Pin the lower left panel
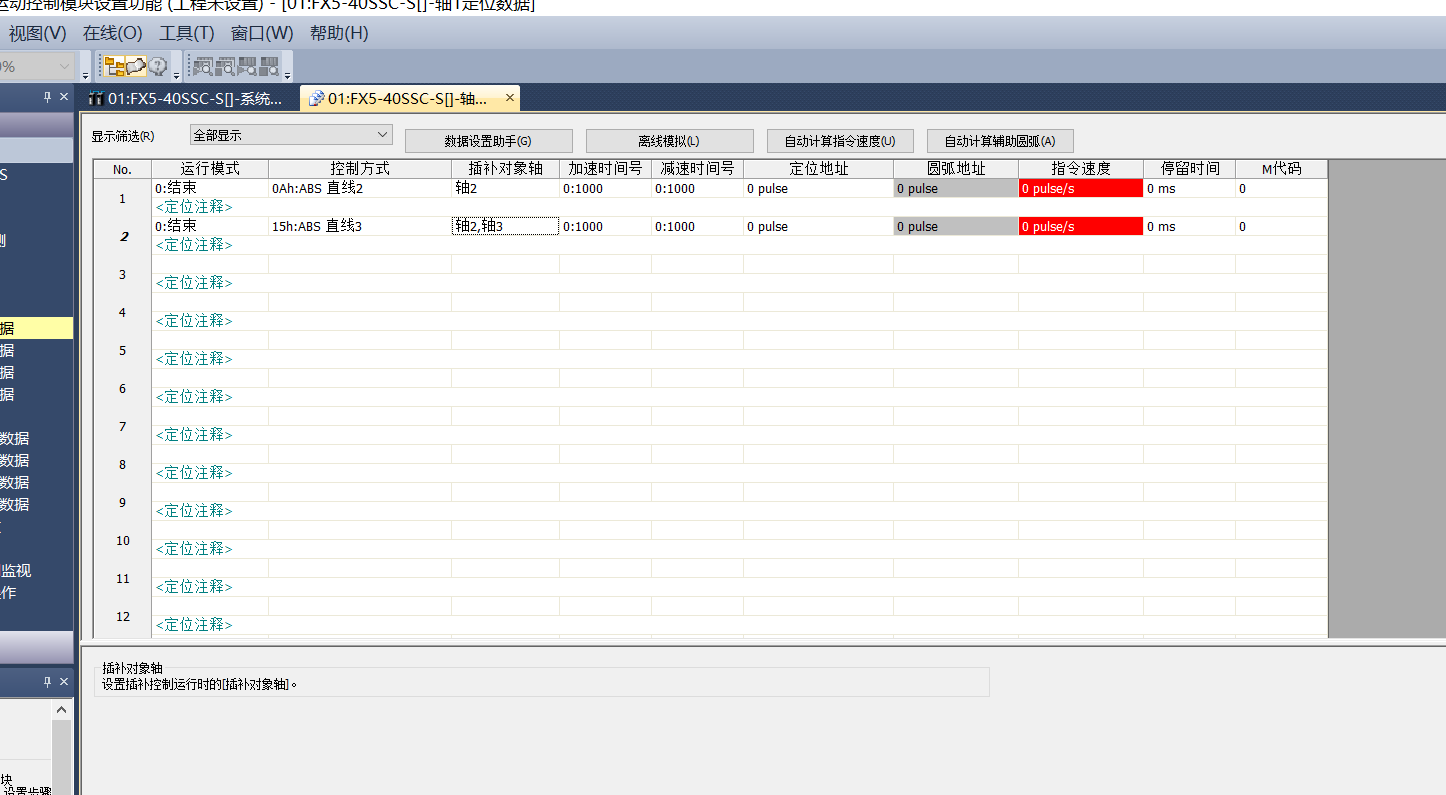 pyautogui.click(x=47, y=681)
